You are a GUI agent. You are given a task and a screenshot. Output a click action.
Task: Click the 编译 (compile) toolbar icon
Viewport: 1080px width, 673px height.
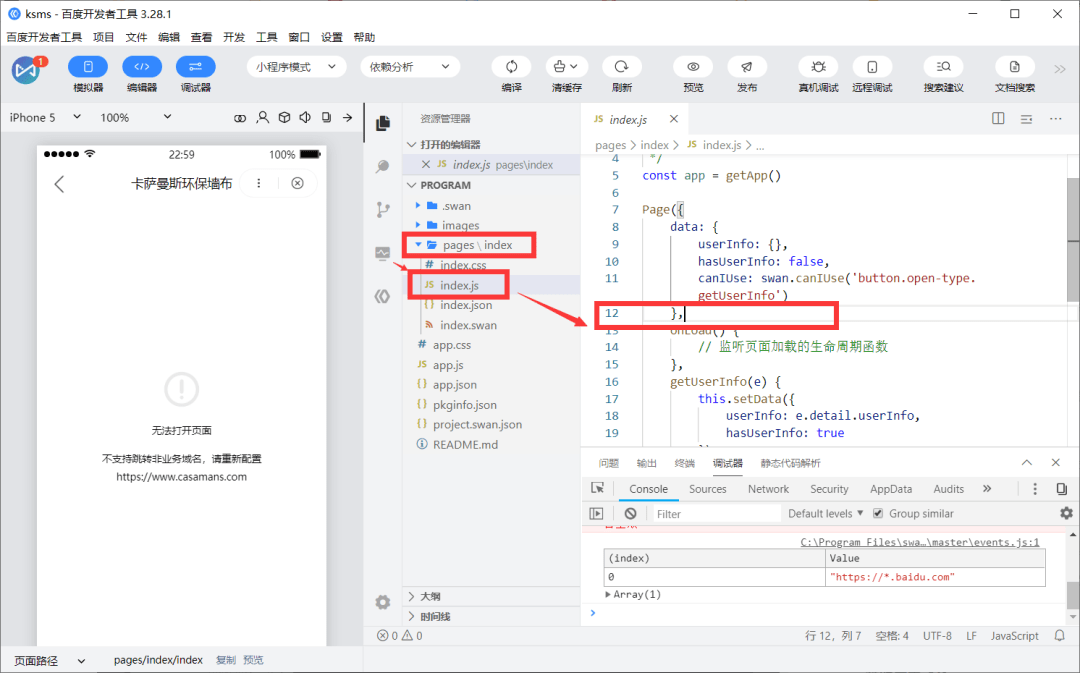click(512, 67)
